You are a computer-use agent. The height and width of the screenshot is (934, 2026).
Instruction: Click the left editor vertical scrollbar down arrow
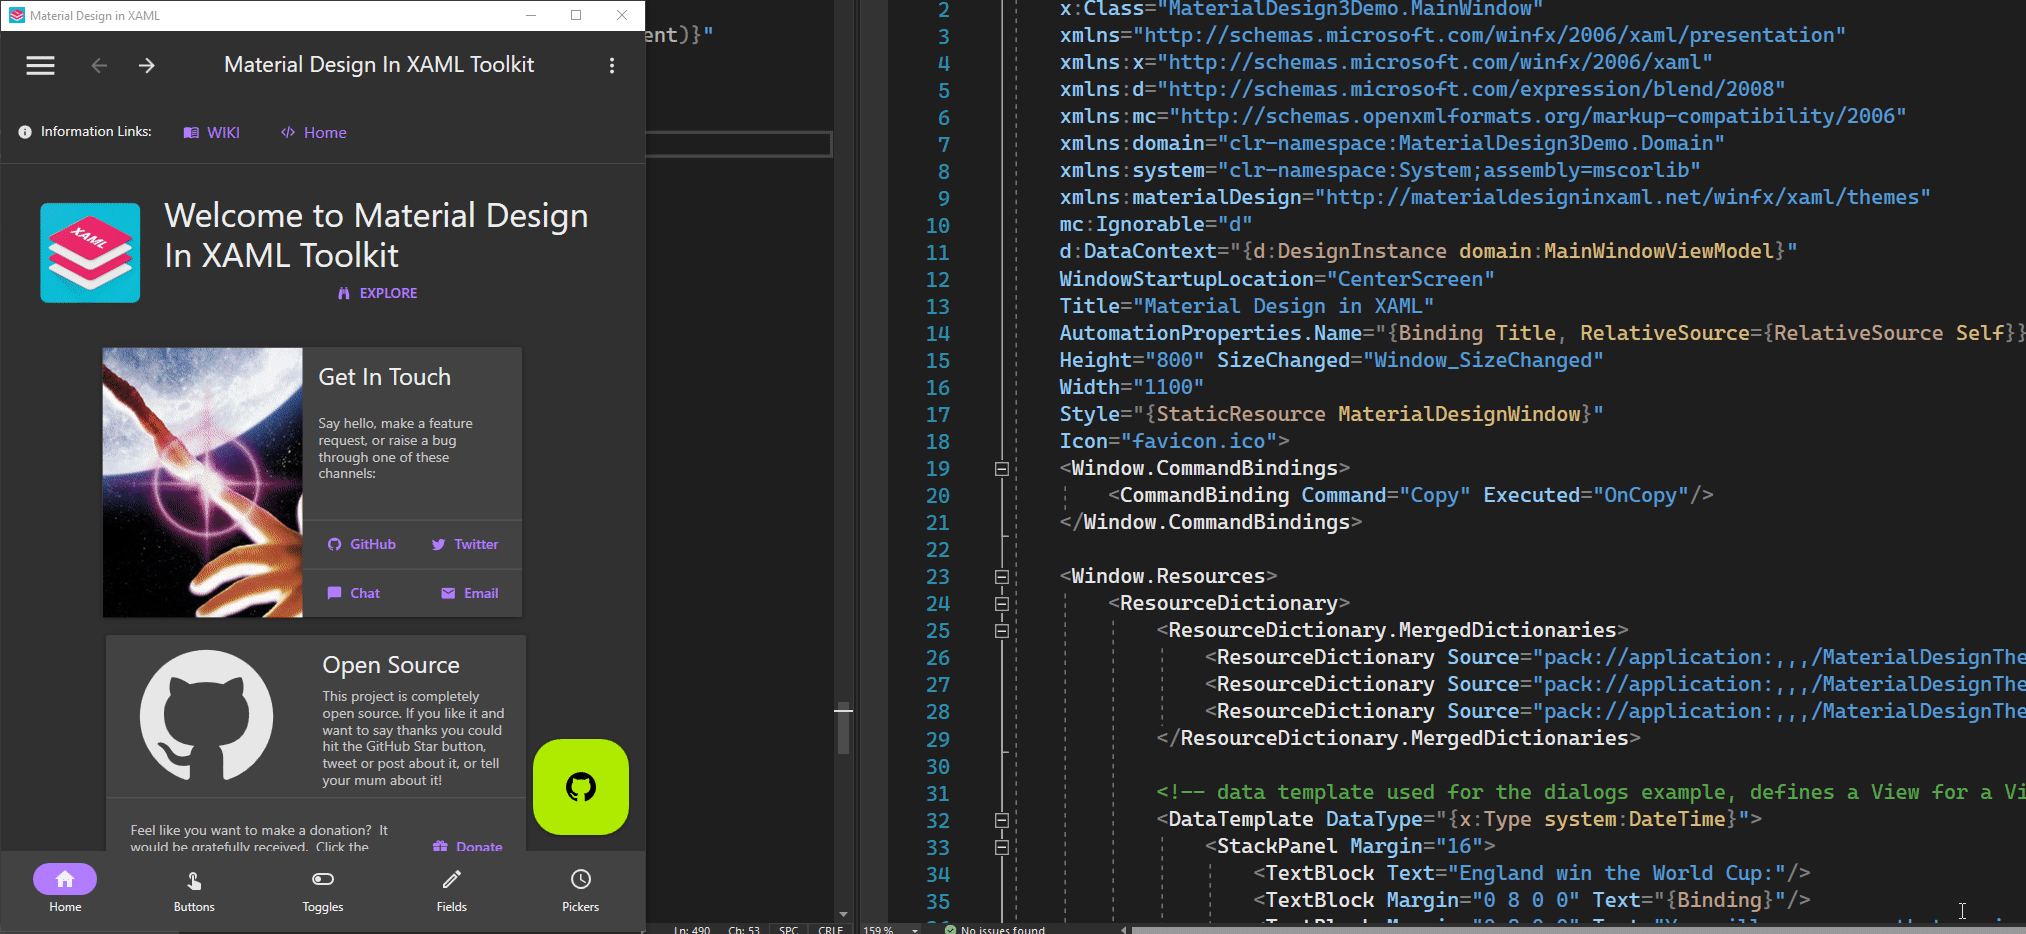(x=843, y=914)
